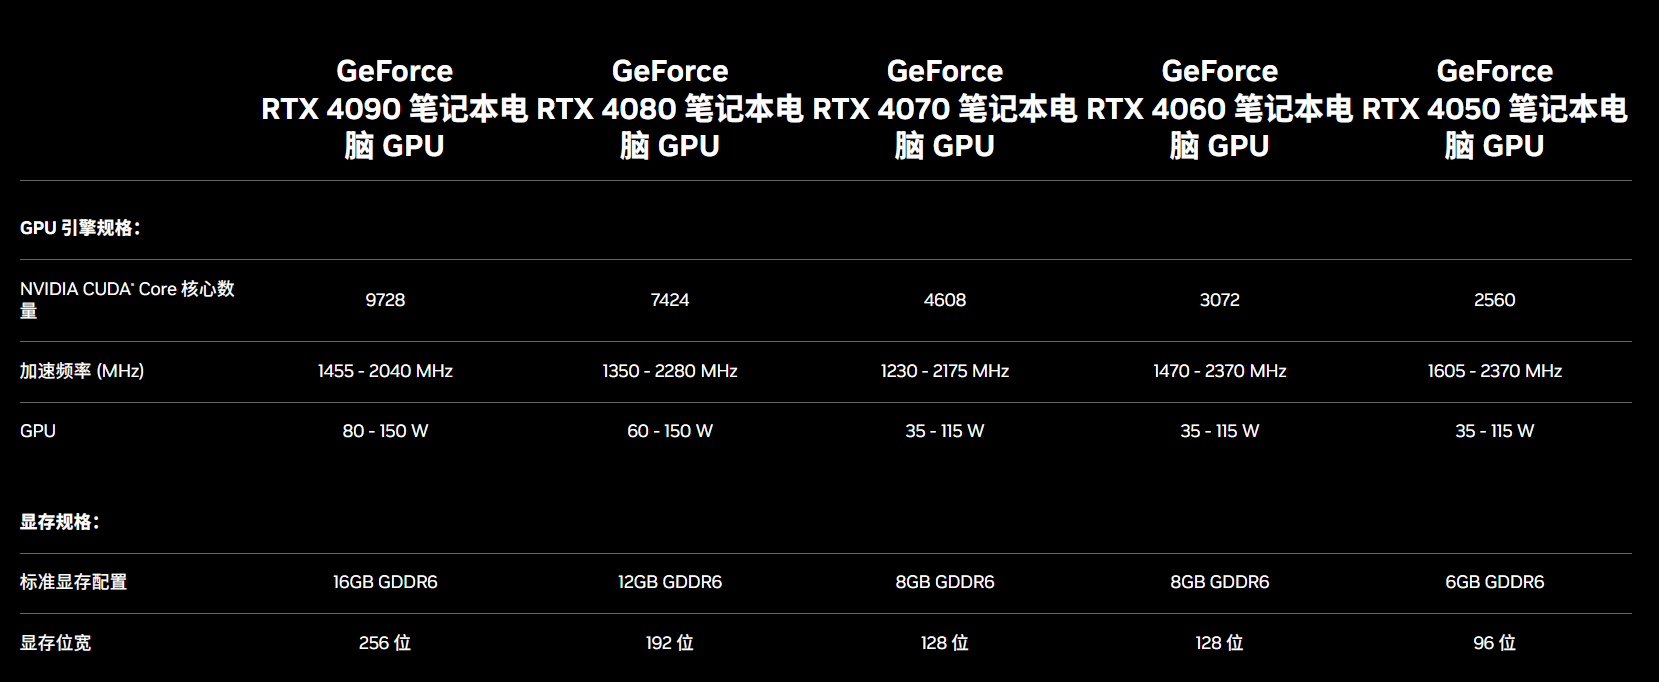
Task: Select the 标准显存配置 row label
Action: click(74, 582)
